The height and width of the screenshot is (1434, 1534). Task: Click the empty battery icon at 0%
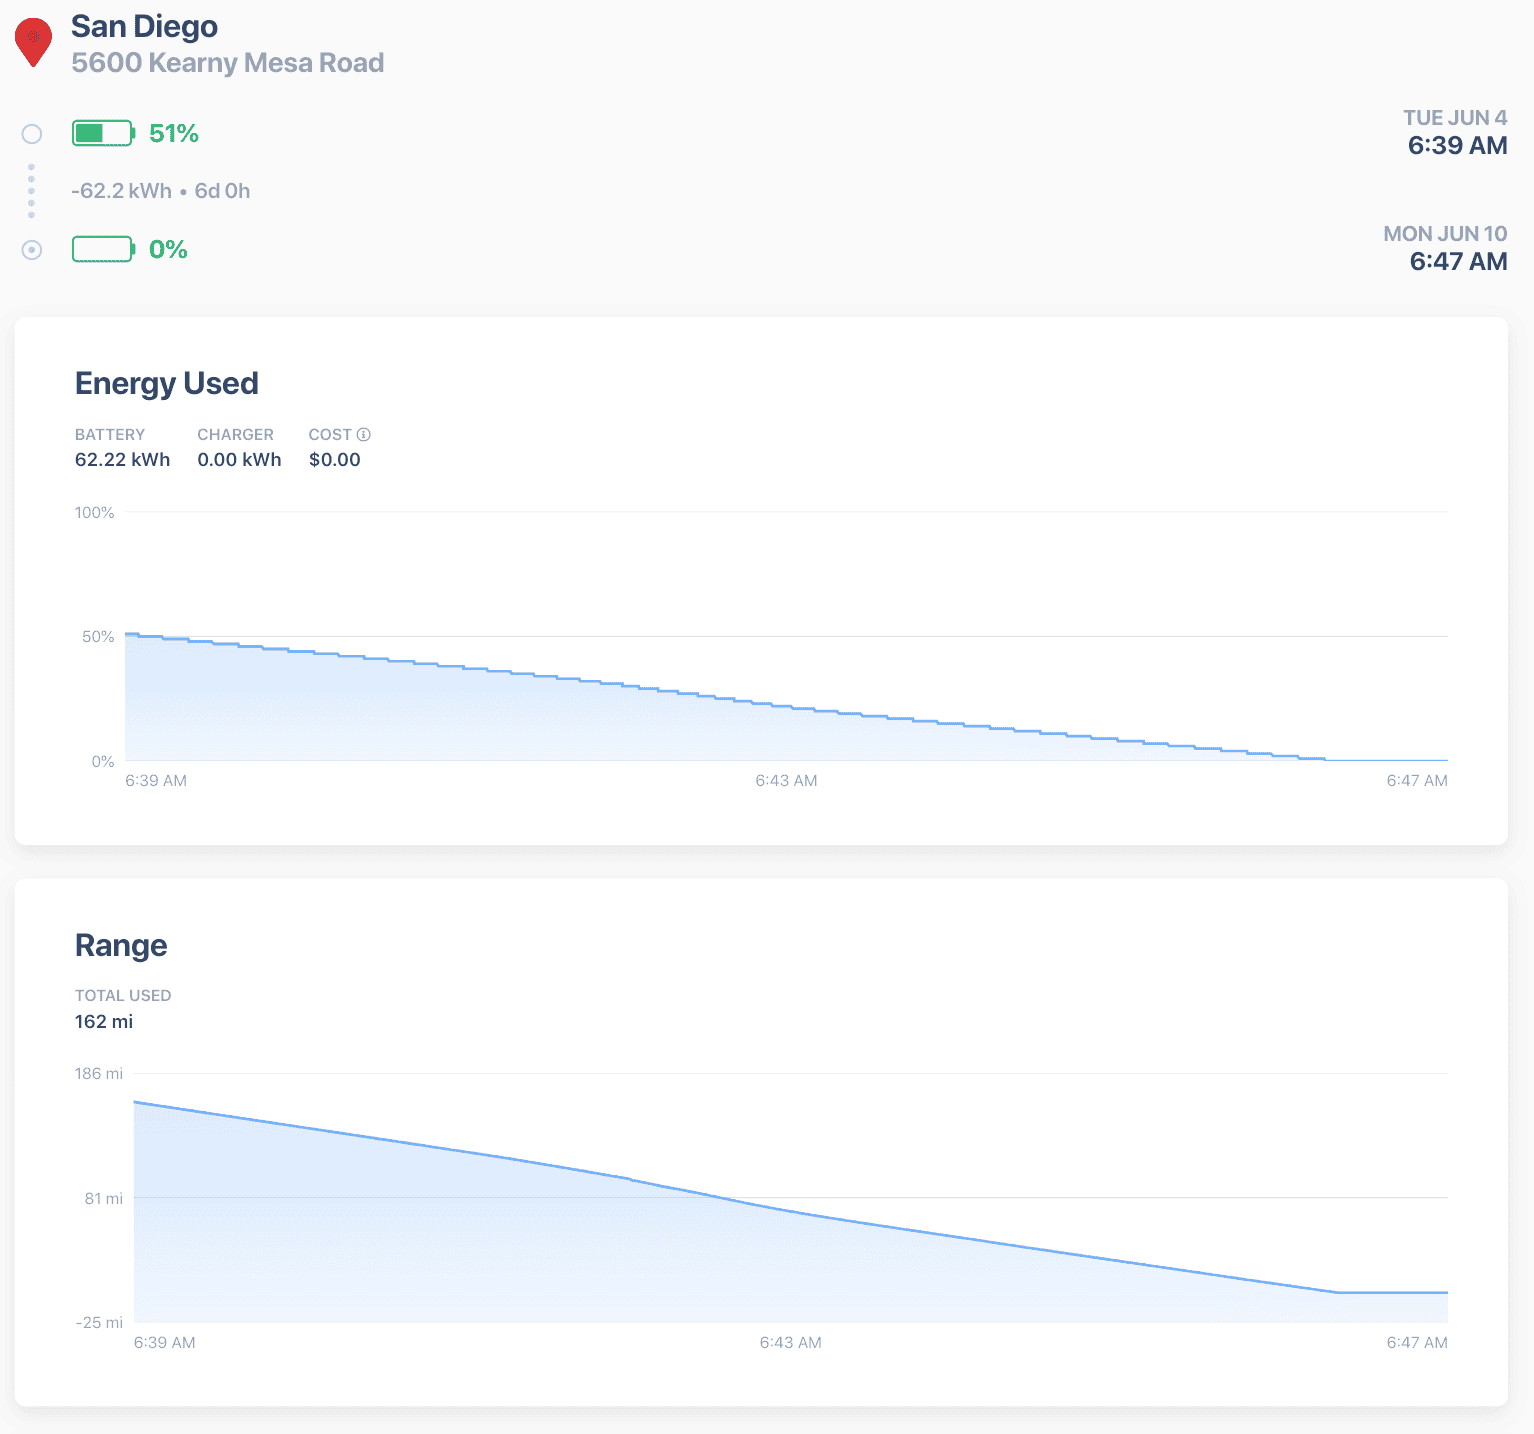pyautogui.click(x=103, y=249)
